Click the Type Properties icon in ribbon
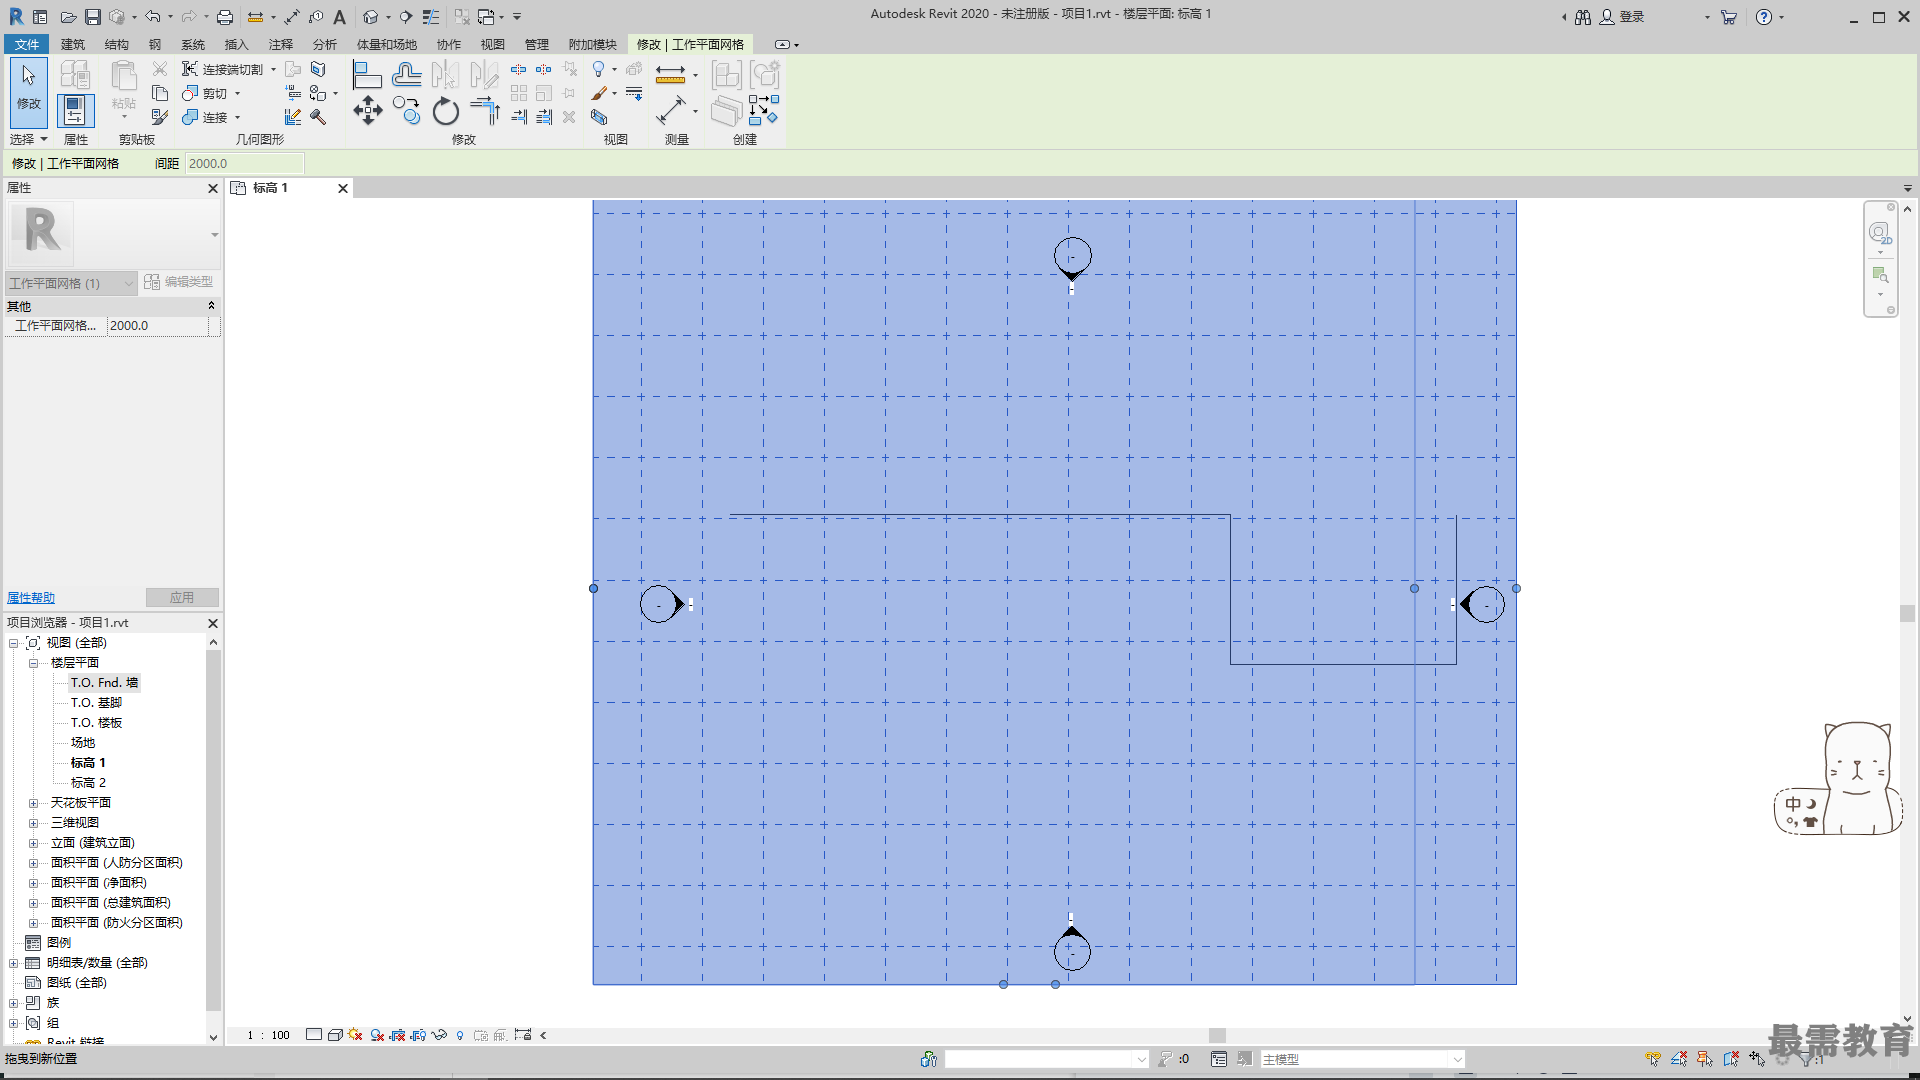 point(75,75)
